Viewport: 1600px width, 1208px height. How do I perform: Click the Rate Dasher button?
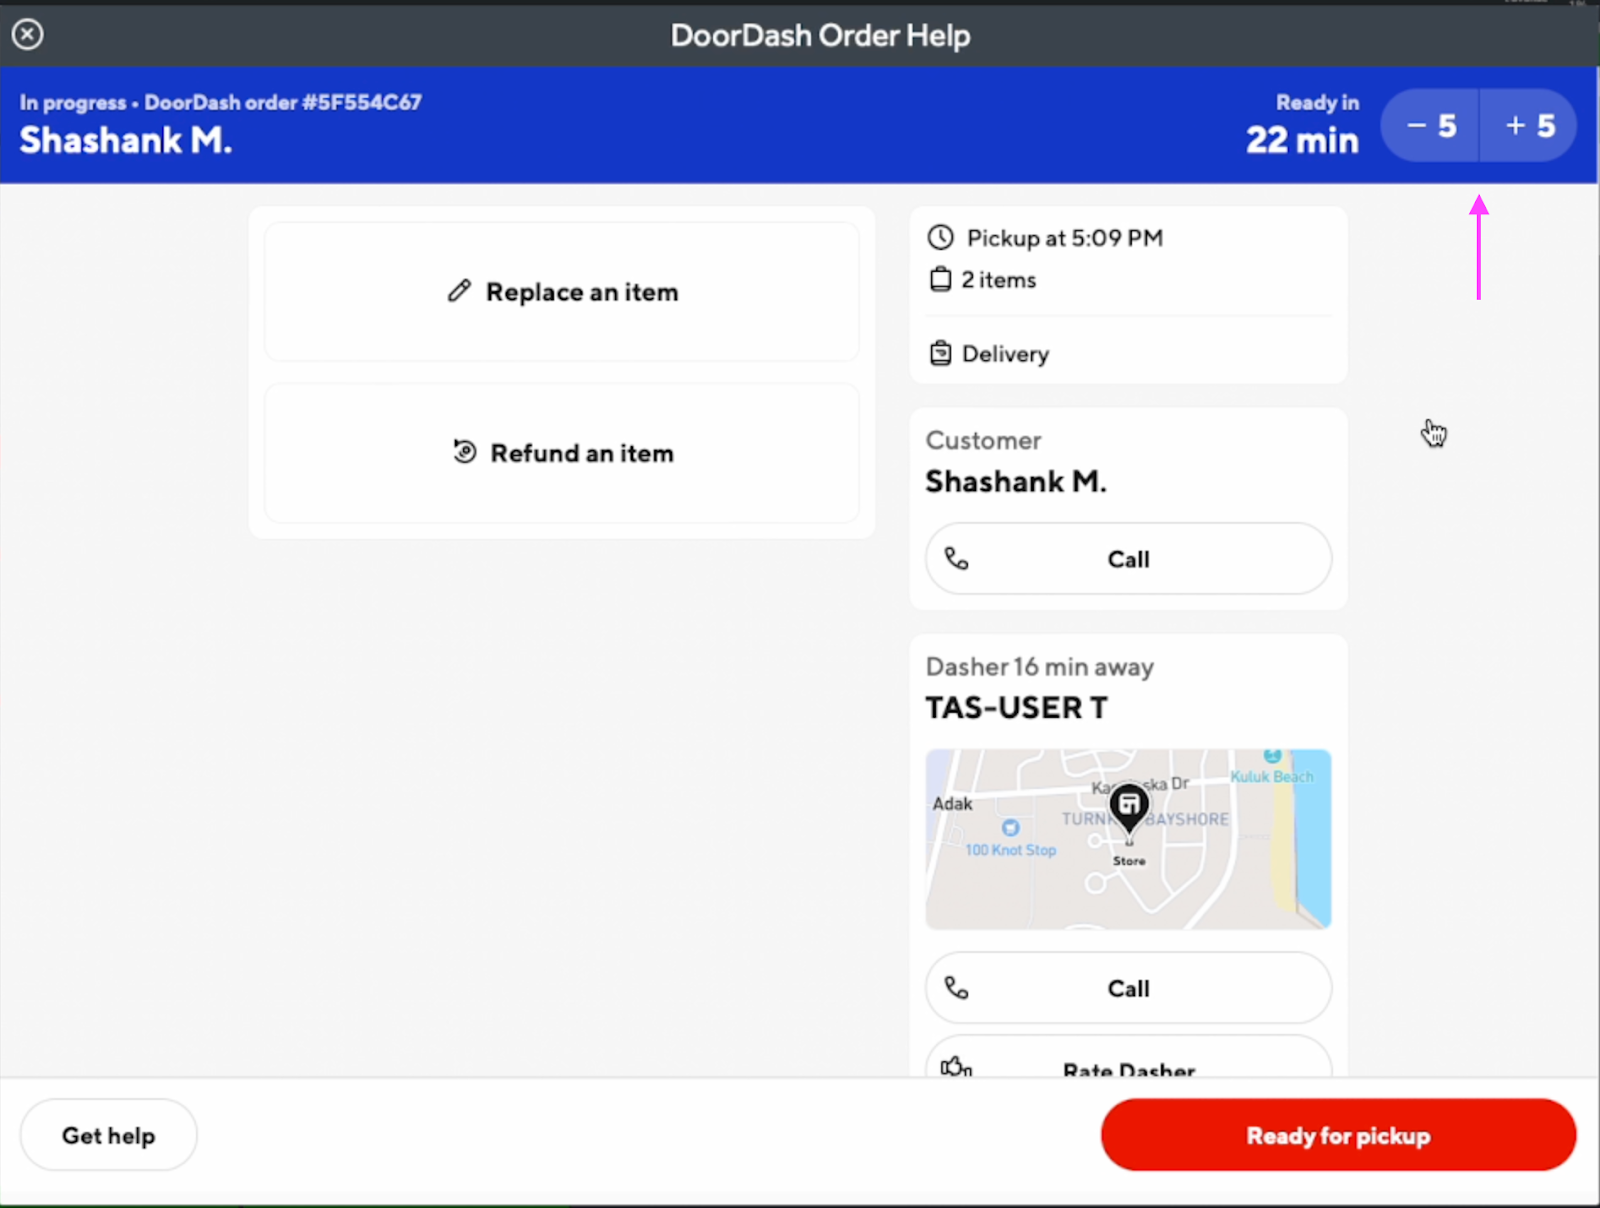coord(1128,1058)
